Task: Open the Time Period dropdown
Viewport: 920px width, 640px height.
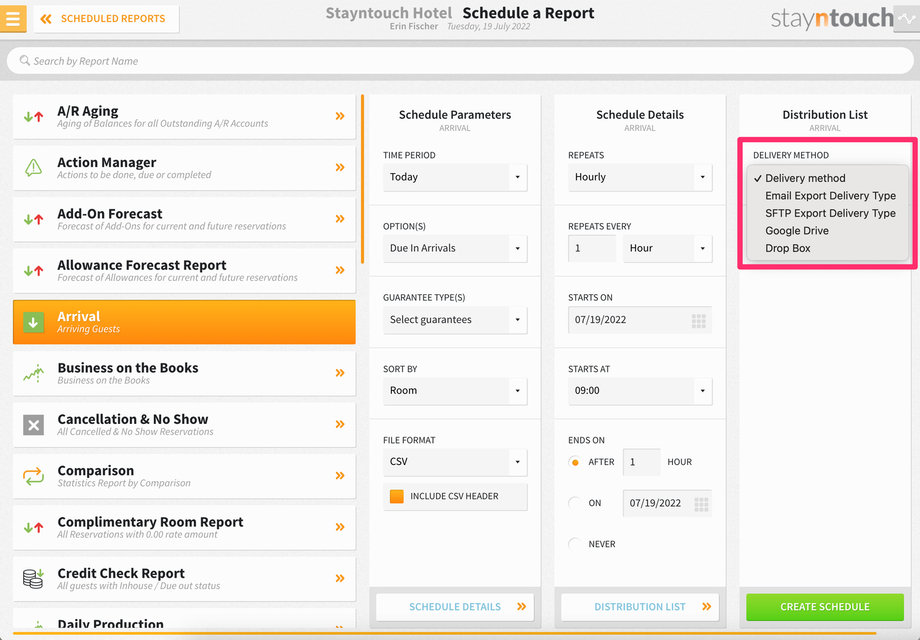Action: (455, 177)
